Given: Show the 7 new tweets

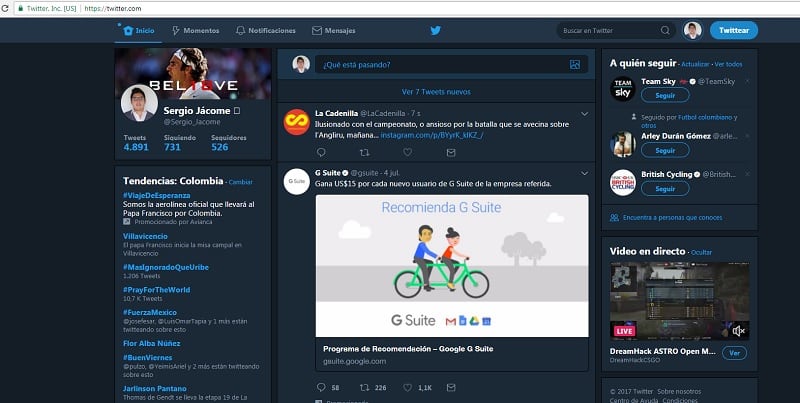Looking at the screenshot, I should point(436,92).
